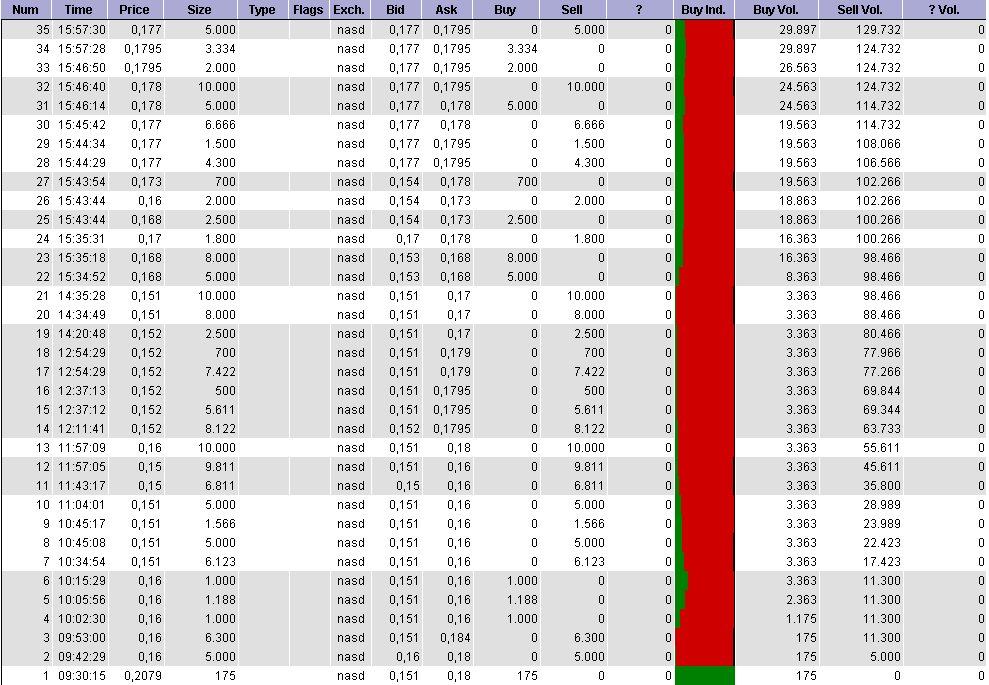Click the red sell indicator bar on row 35
Screen dimensions: 989x685
click(712, 30)
